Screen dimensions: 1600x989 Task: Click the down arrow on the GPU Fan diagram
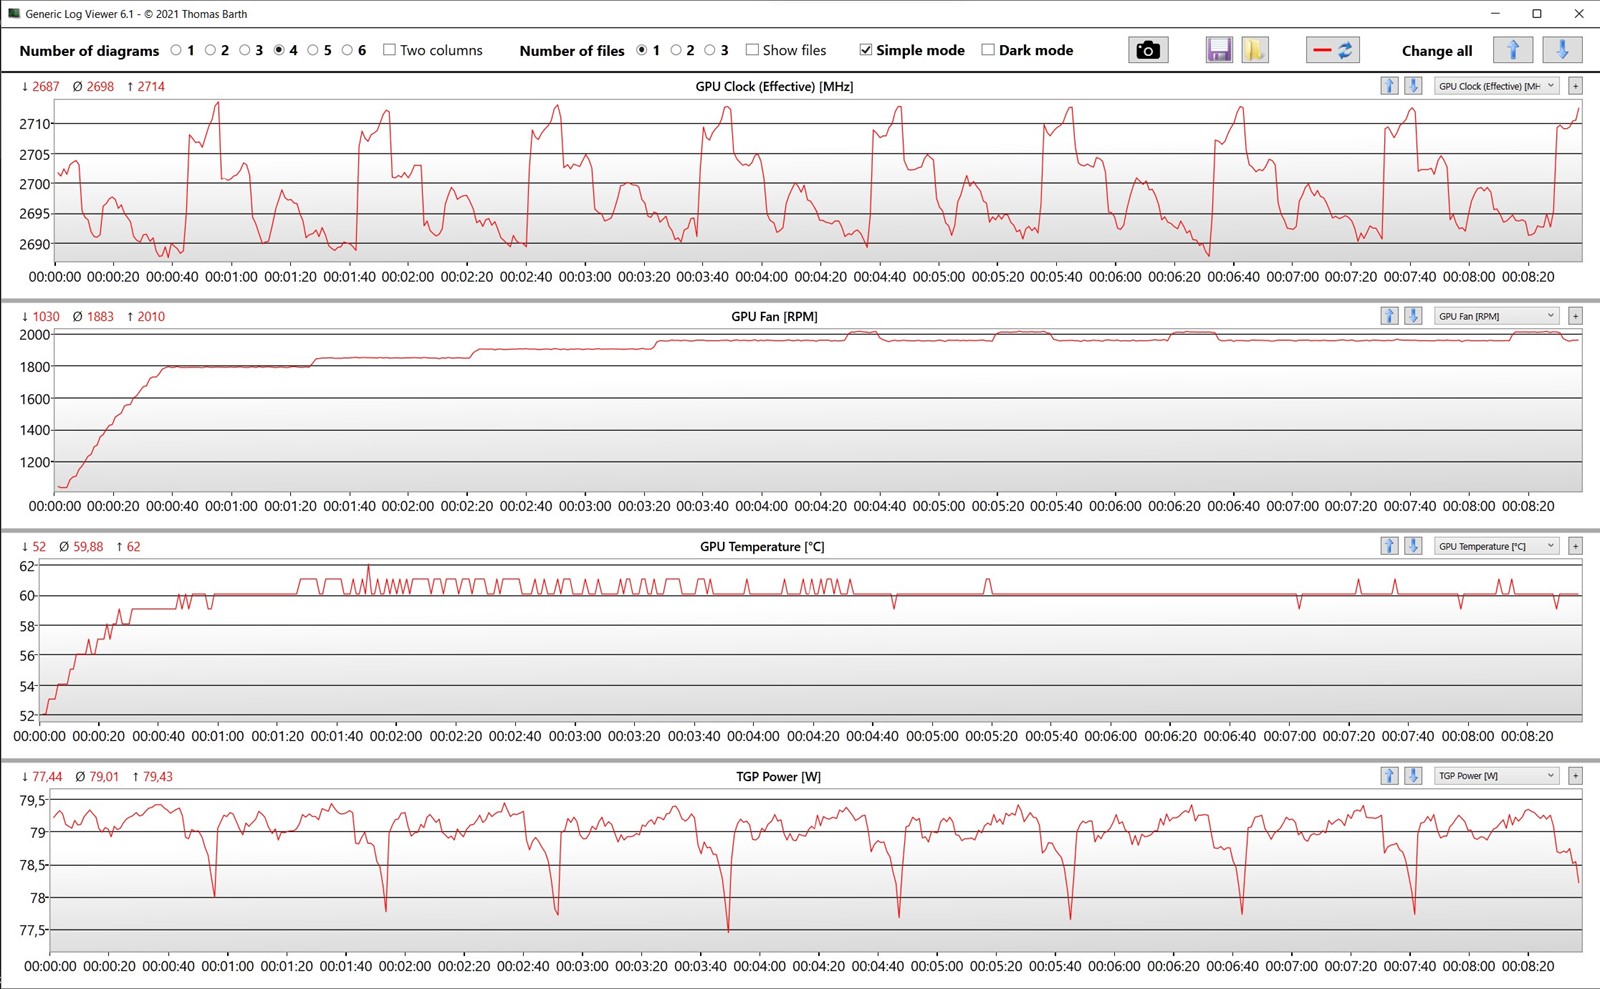1413,316
